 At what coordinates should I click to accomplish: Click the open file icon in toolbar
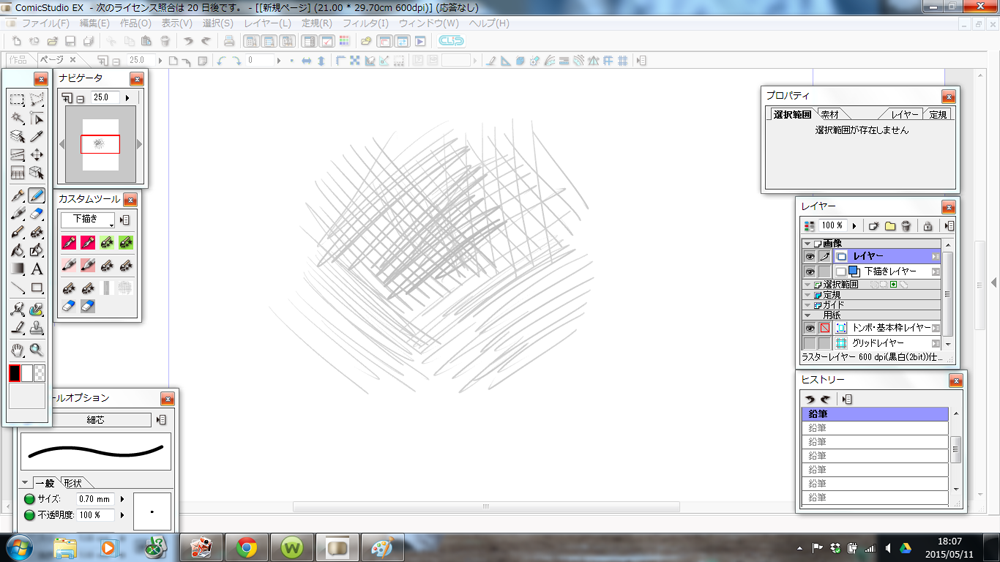point(52,41)
